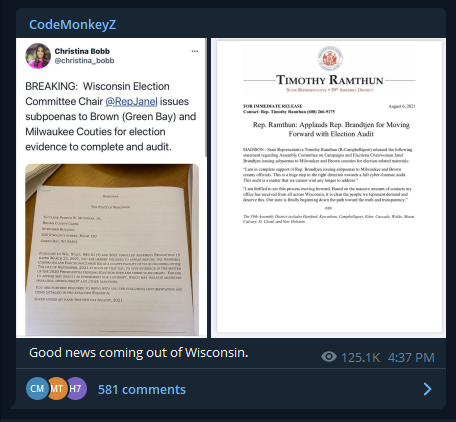Open the subpoena photo in the tweet
456x422 pixels.
pos(112,250)
